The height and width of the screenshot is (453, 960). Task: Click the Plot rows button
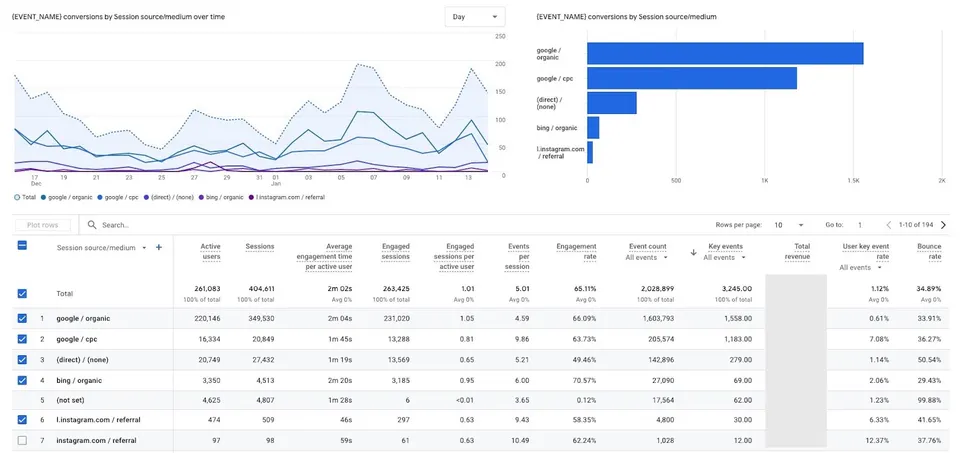[x=43, y=225]
